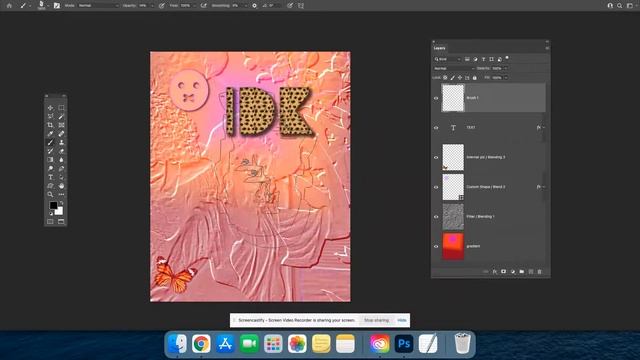Screen dimensions: 640x360
Task: Select the Gradient tool
Action: tap(50, 160)
